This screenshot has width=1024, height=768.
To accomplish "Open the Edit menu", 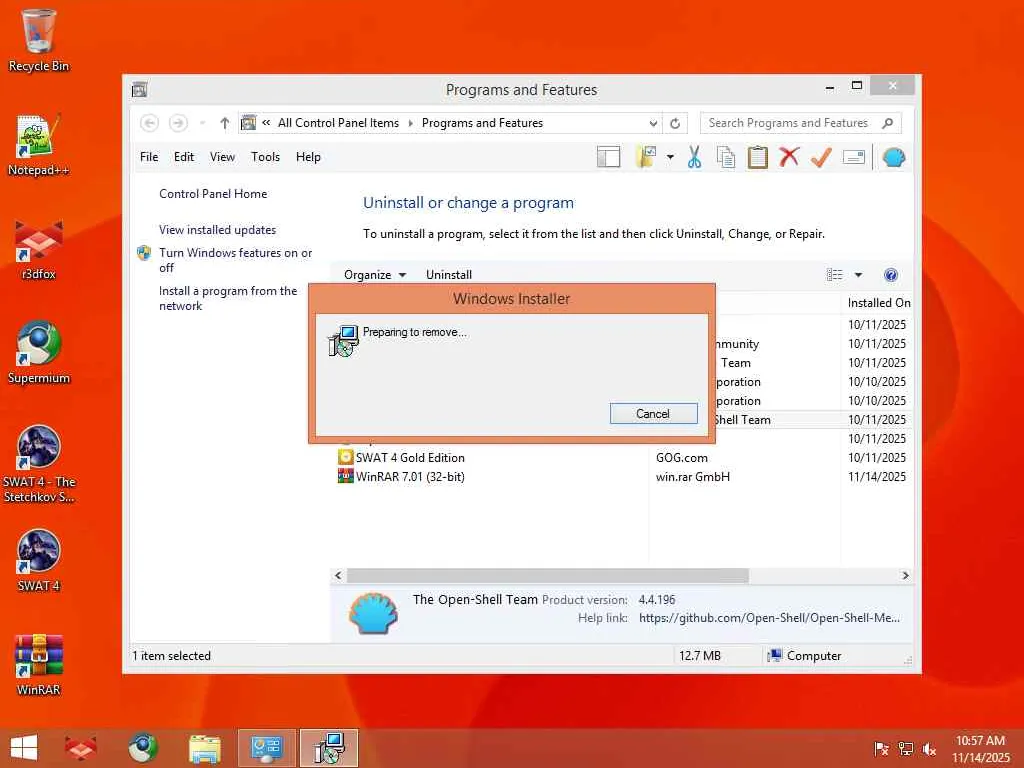I will click(184, 157).
